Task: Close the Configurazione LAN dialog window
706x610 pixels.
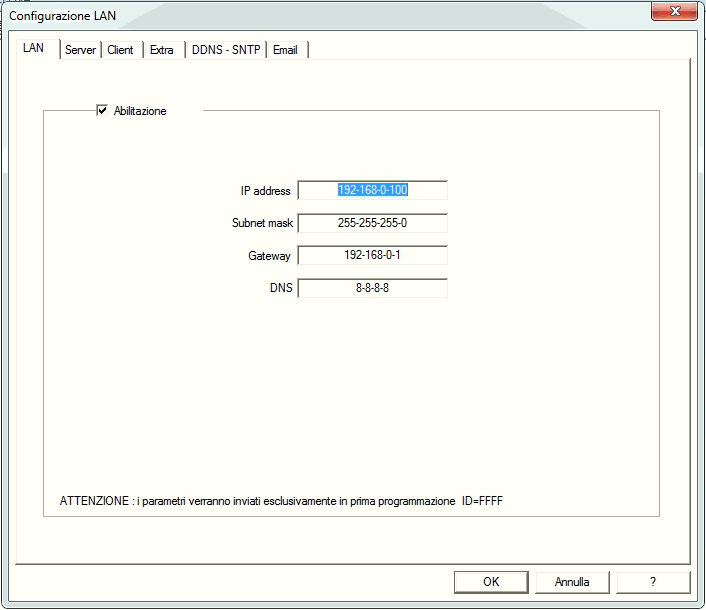Action: [674, 12]
